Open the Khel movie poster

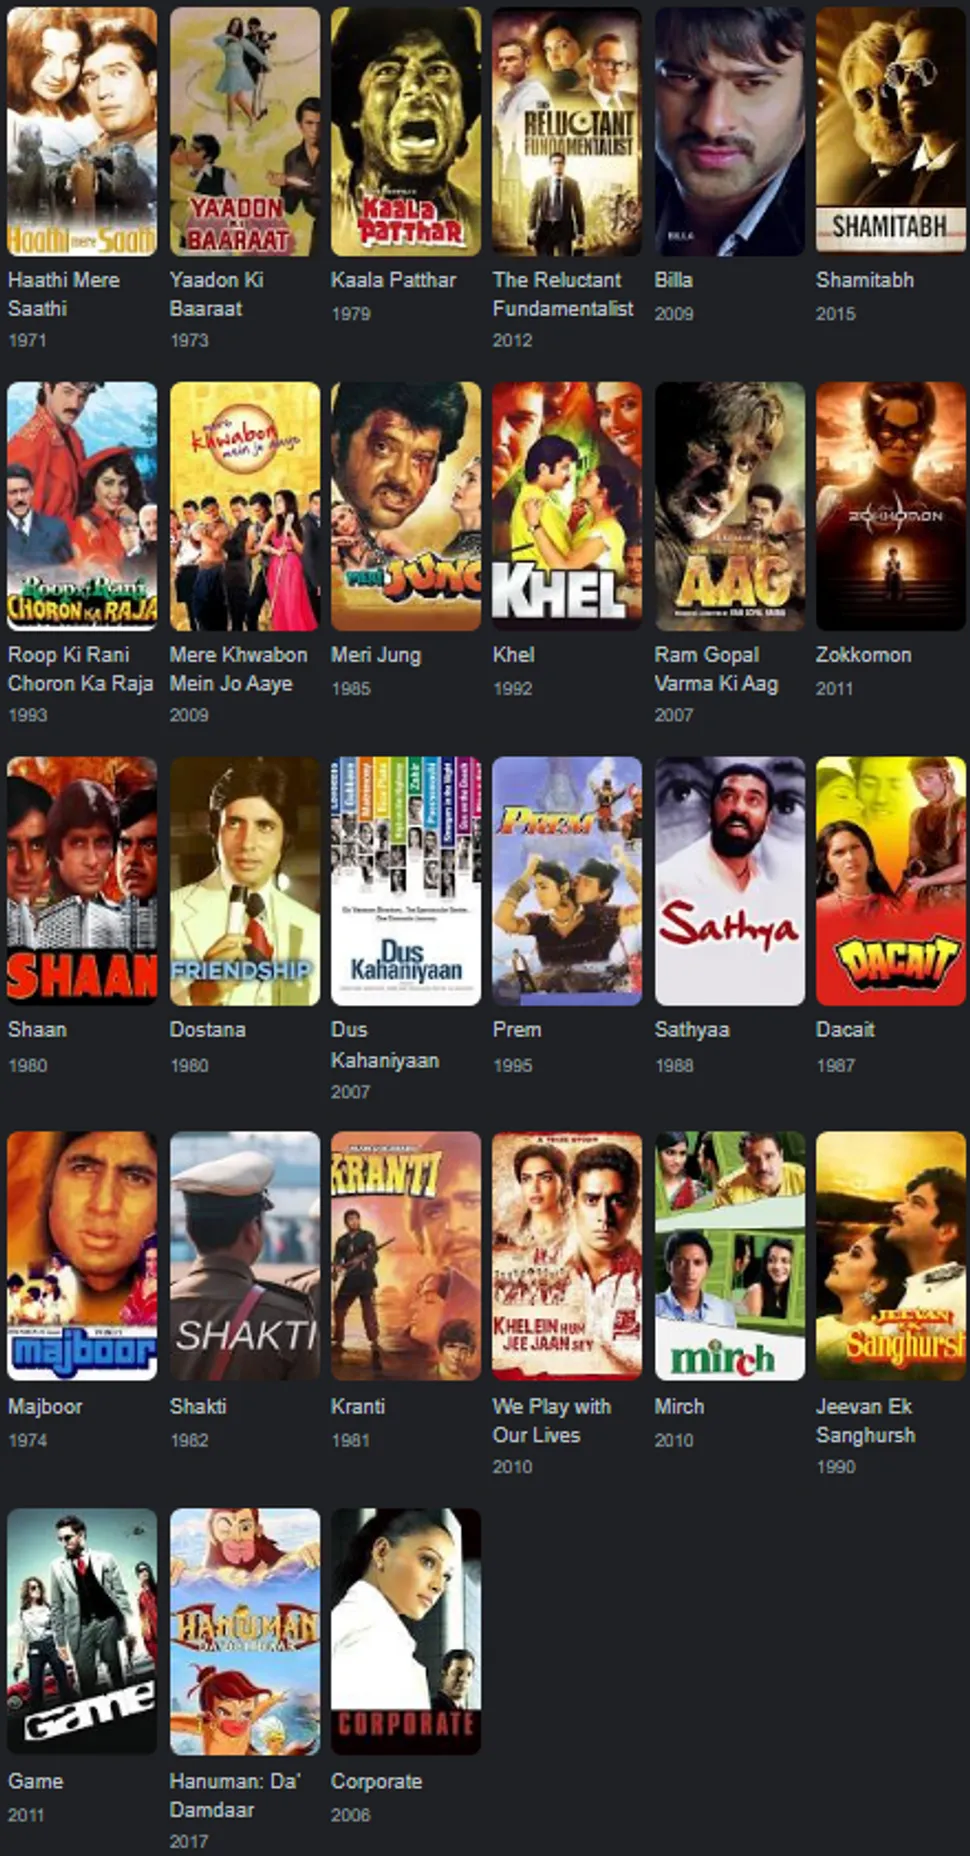click(567, 506)
